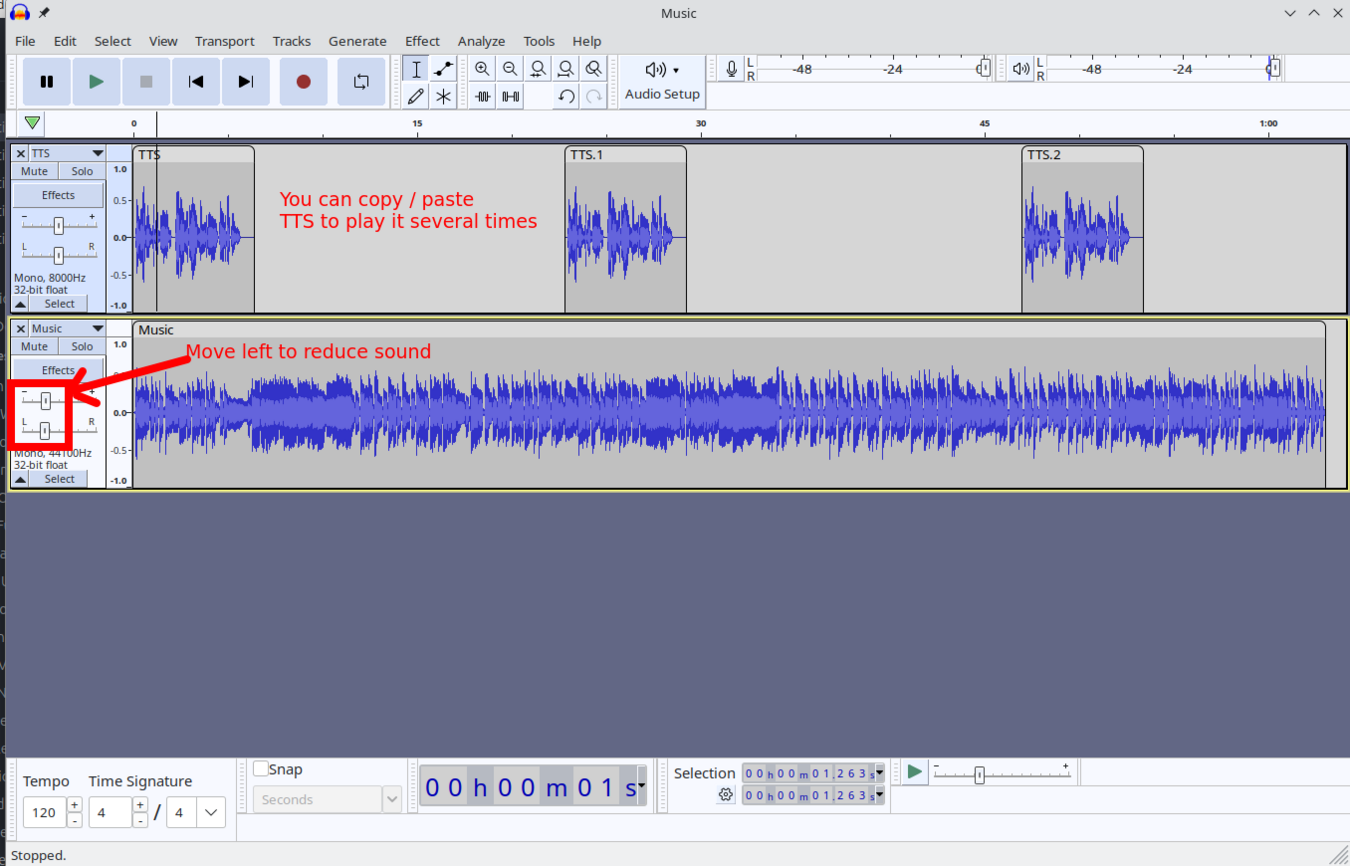The height and width of the screenshot is (866, 1350).
Task: Collapse the Music track with the arrow
Action: [x=20, y=479]
